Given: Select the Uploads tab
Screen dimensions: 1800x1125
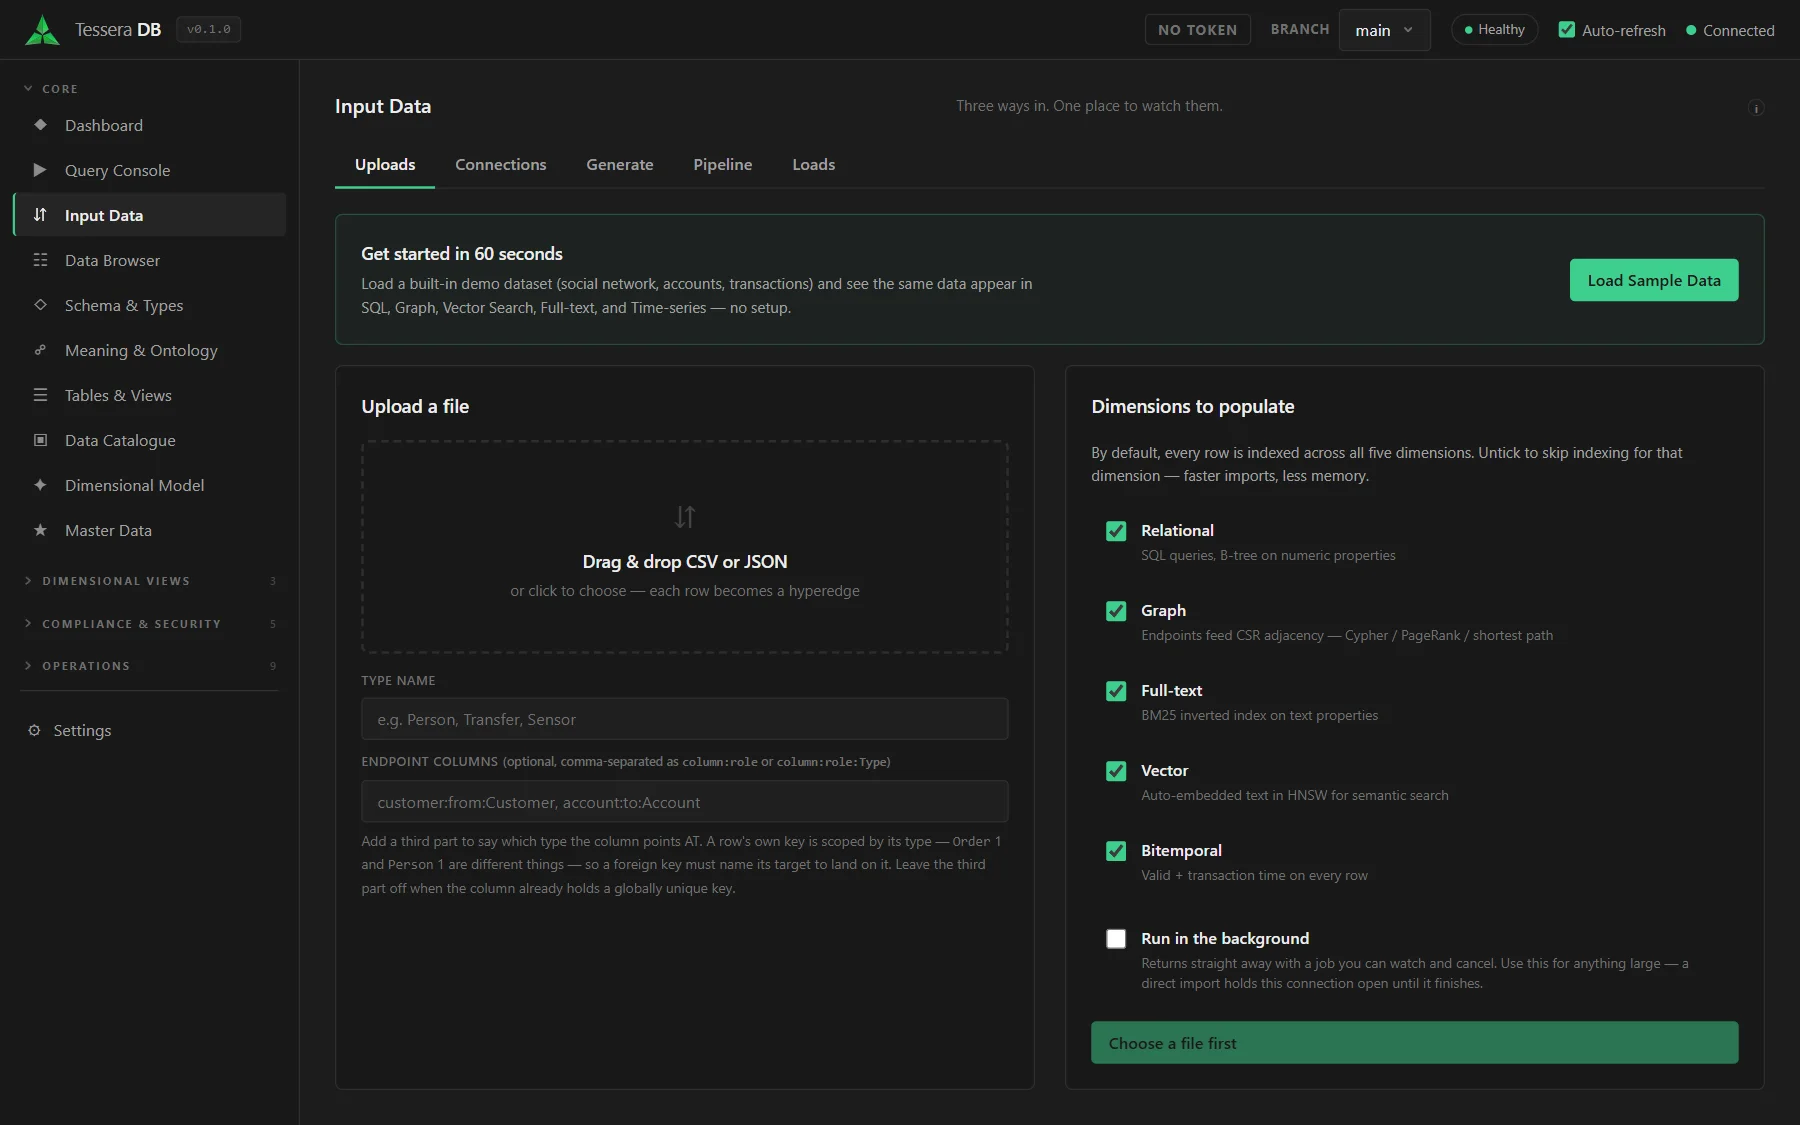Looking at the screenshot, I should coord(385,165).
